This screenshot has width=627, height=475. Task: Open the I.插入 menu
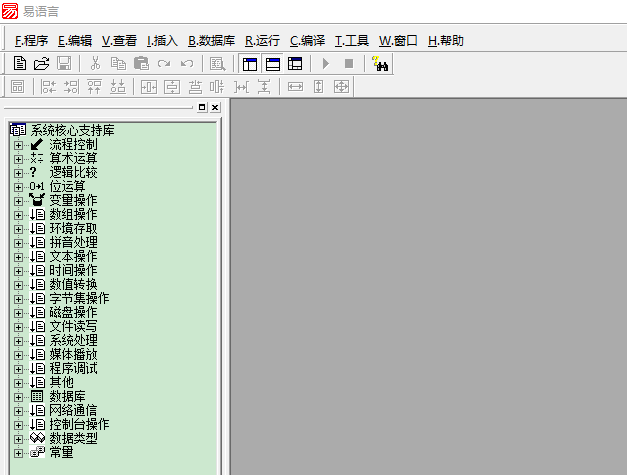coord(162,41)
